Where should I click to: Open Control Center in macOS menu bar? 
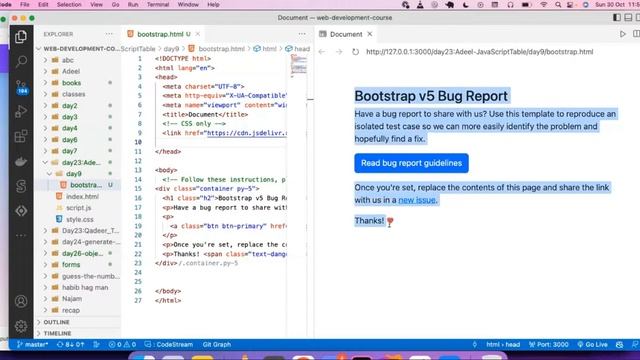coord(570,4)
